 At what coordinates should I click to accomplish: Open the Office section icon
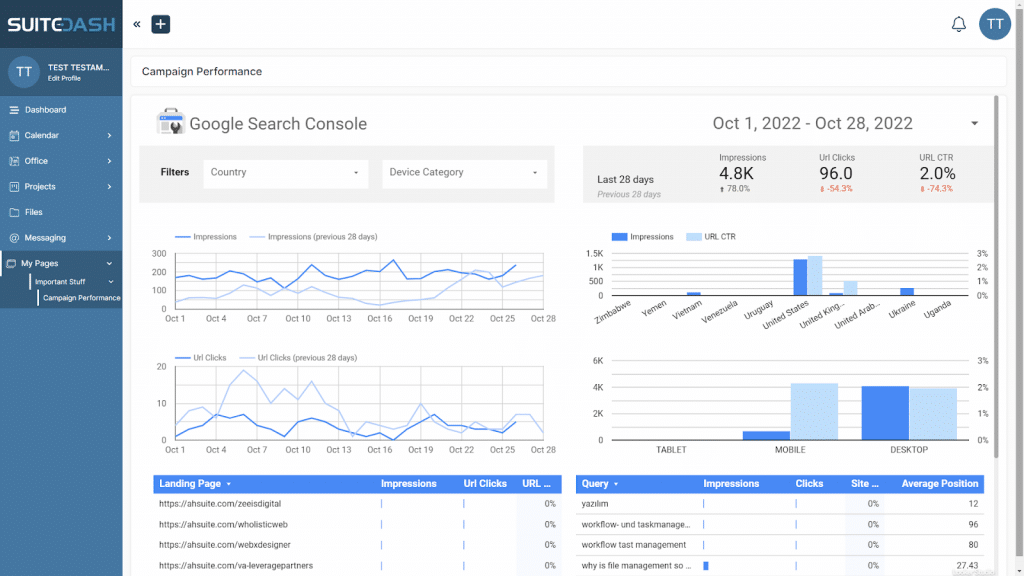14,161
